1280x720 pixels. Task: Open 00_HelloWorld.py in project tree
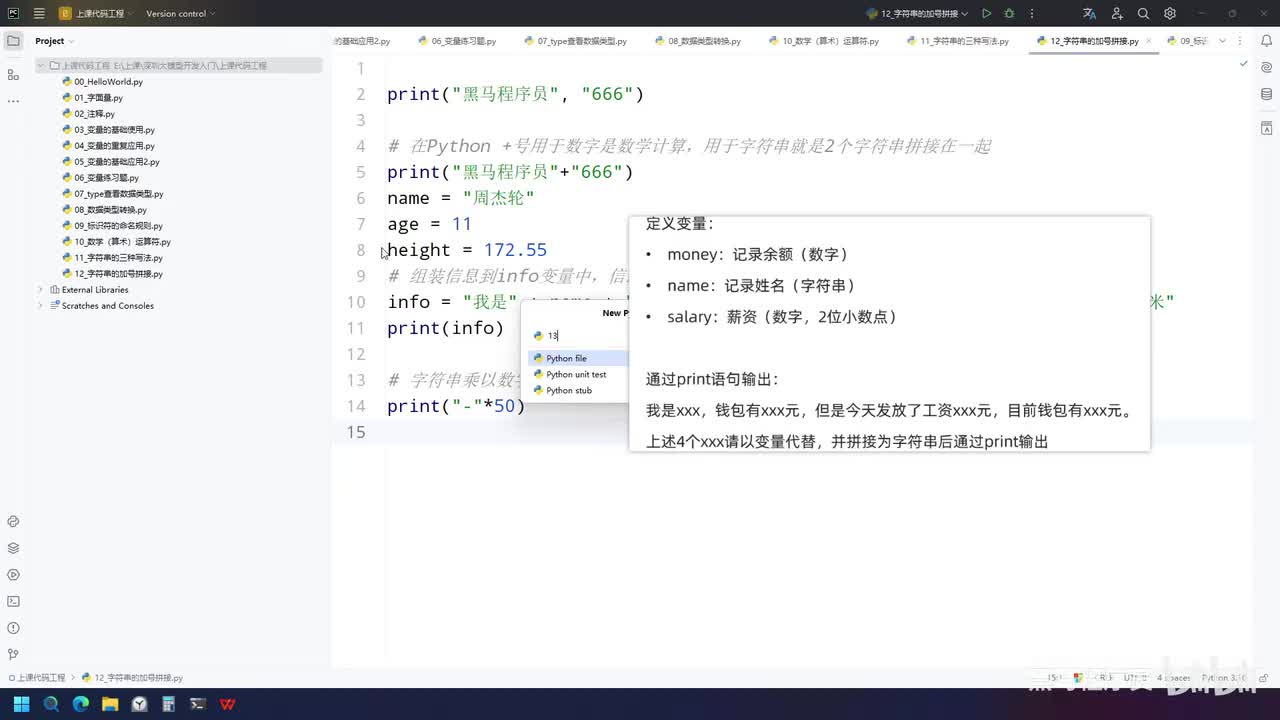[x=102, y=82]
